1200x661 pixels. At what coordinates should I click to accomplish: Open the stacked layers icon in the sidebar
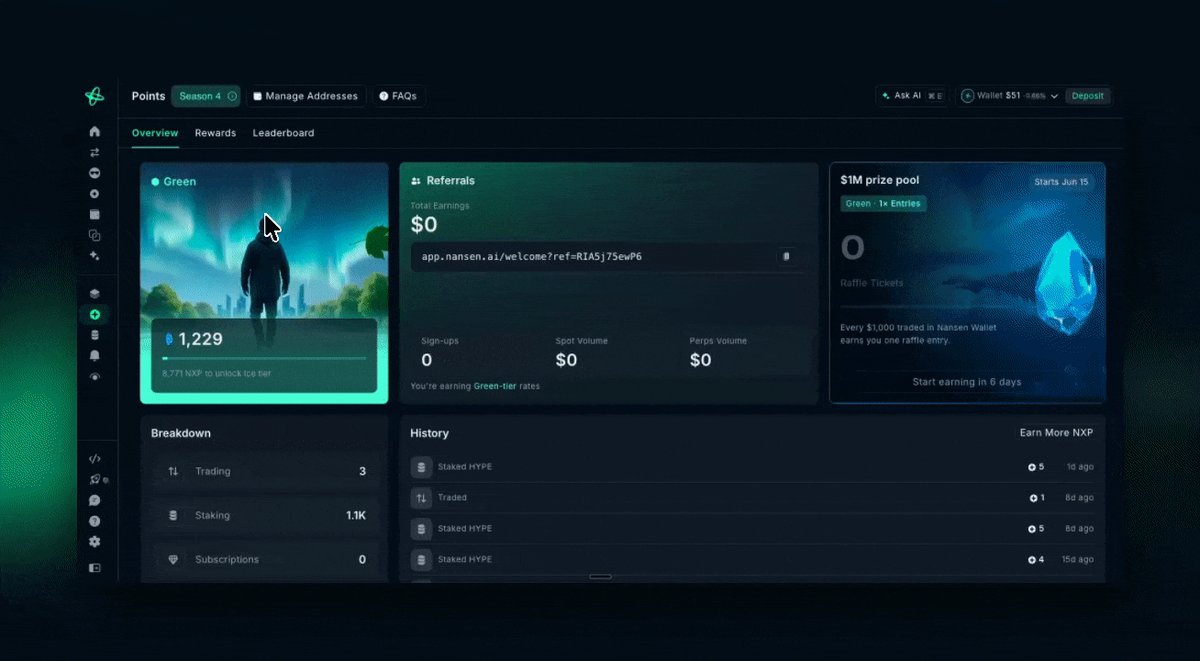95,294
